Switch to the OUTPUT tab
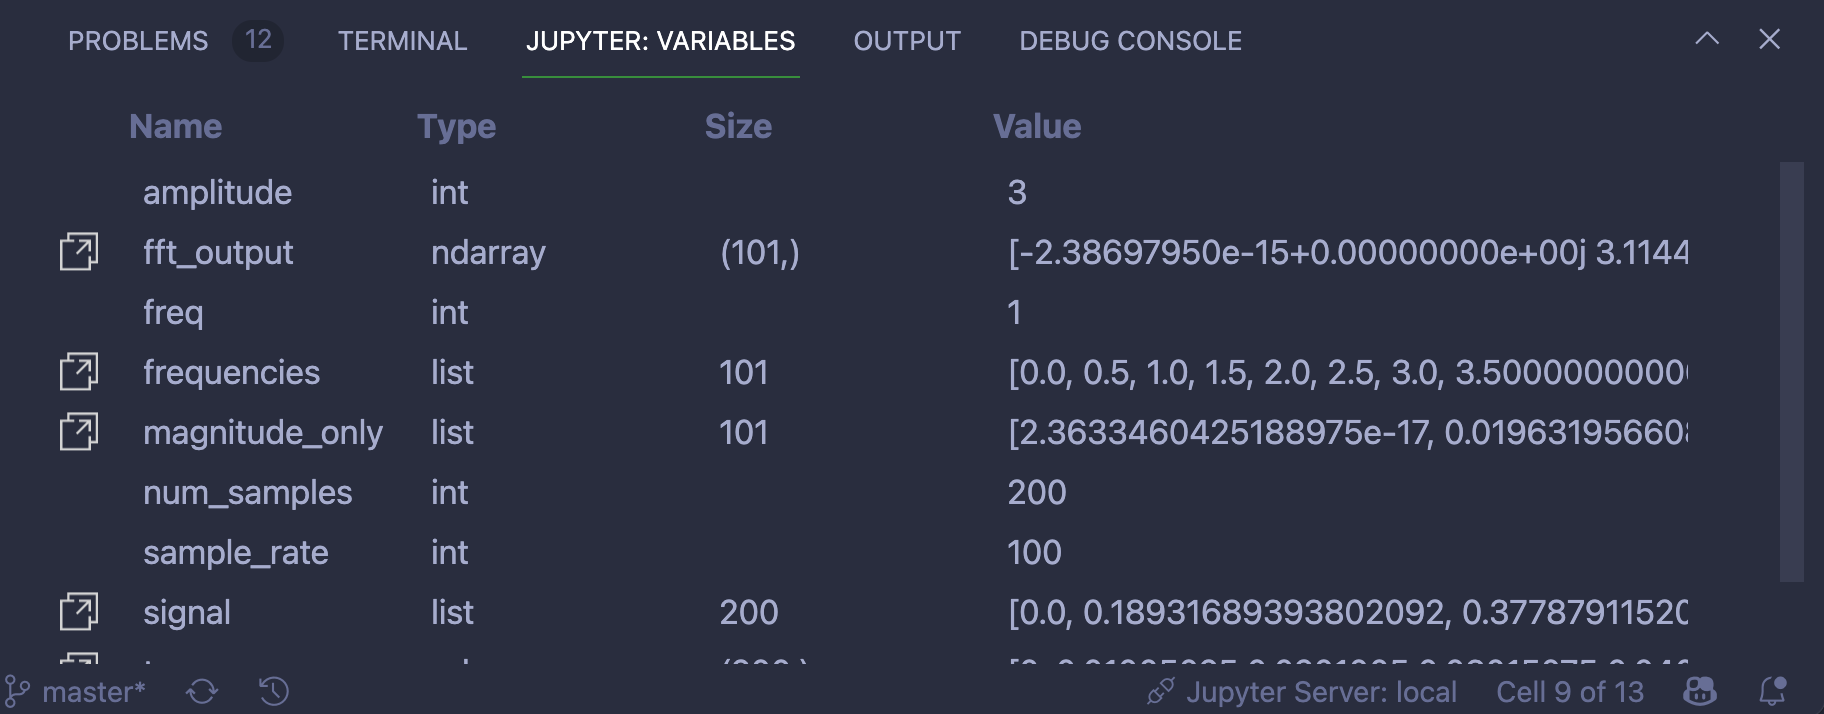 coord(906,41)
